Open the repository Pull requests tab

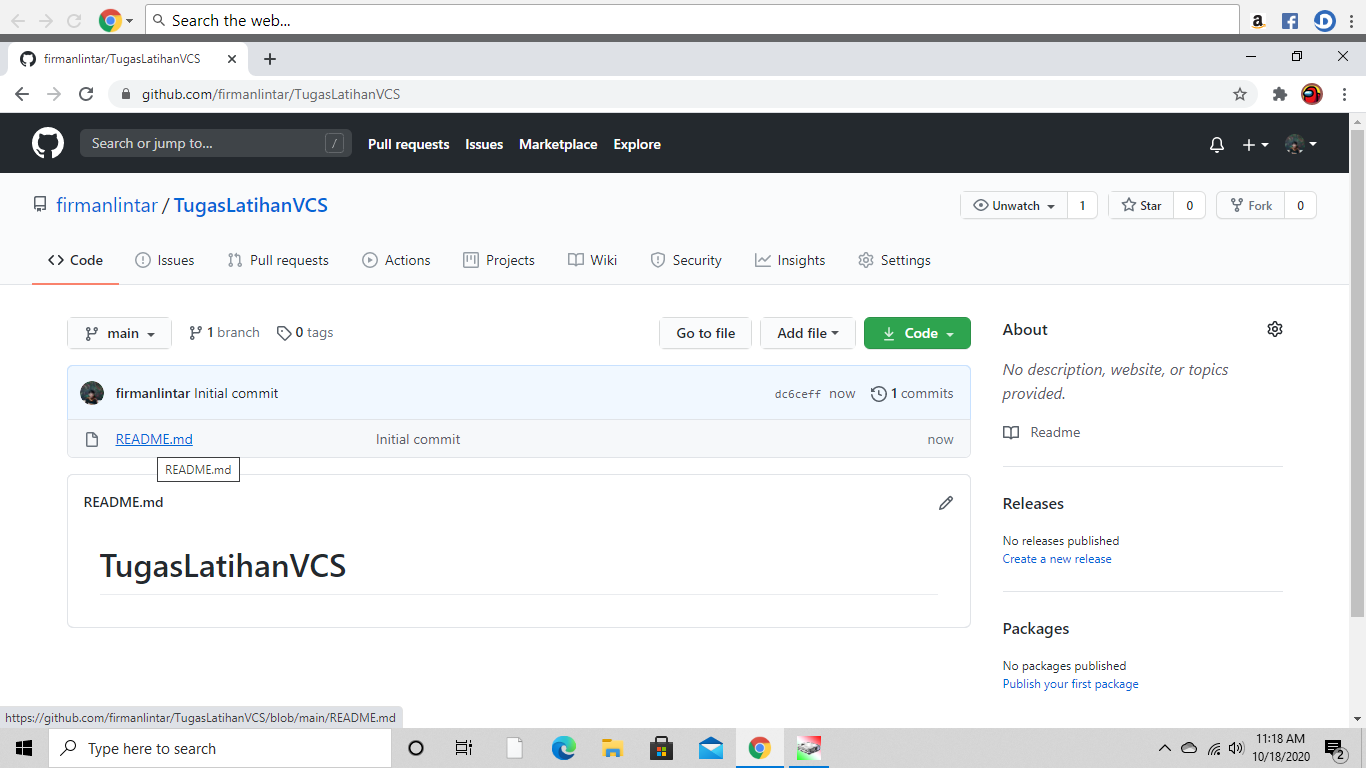click(278, 260)
